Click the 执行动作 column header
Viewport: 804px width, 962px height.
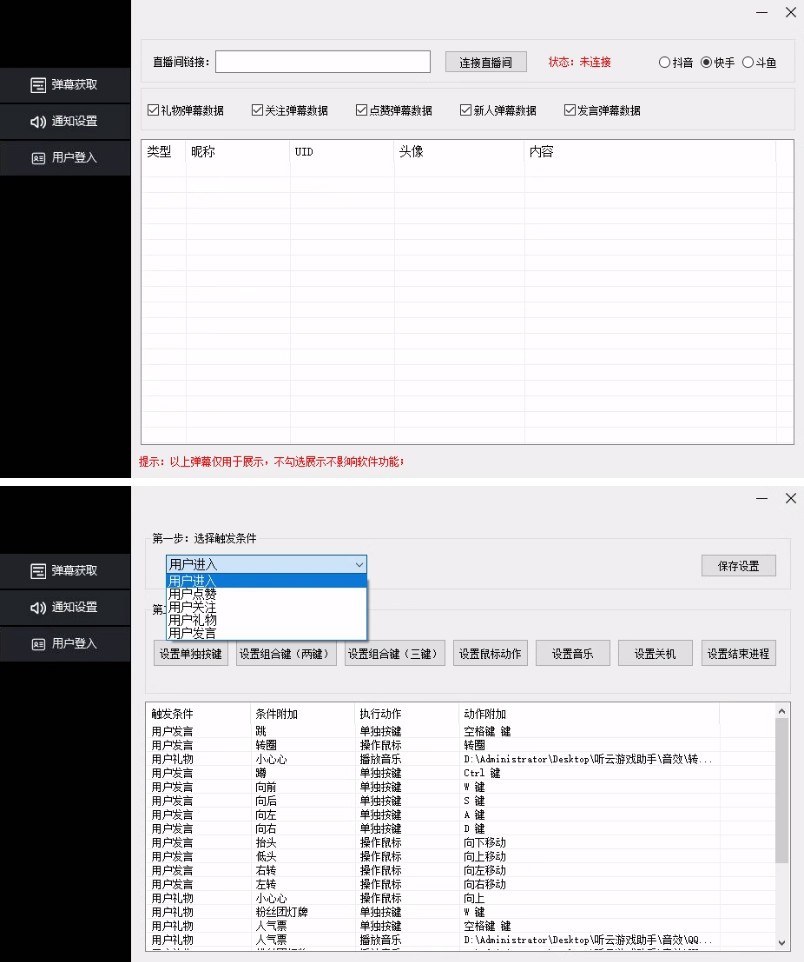[x=406, y=714]
